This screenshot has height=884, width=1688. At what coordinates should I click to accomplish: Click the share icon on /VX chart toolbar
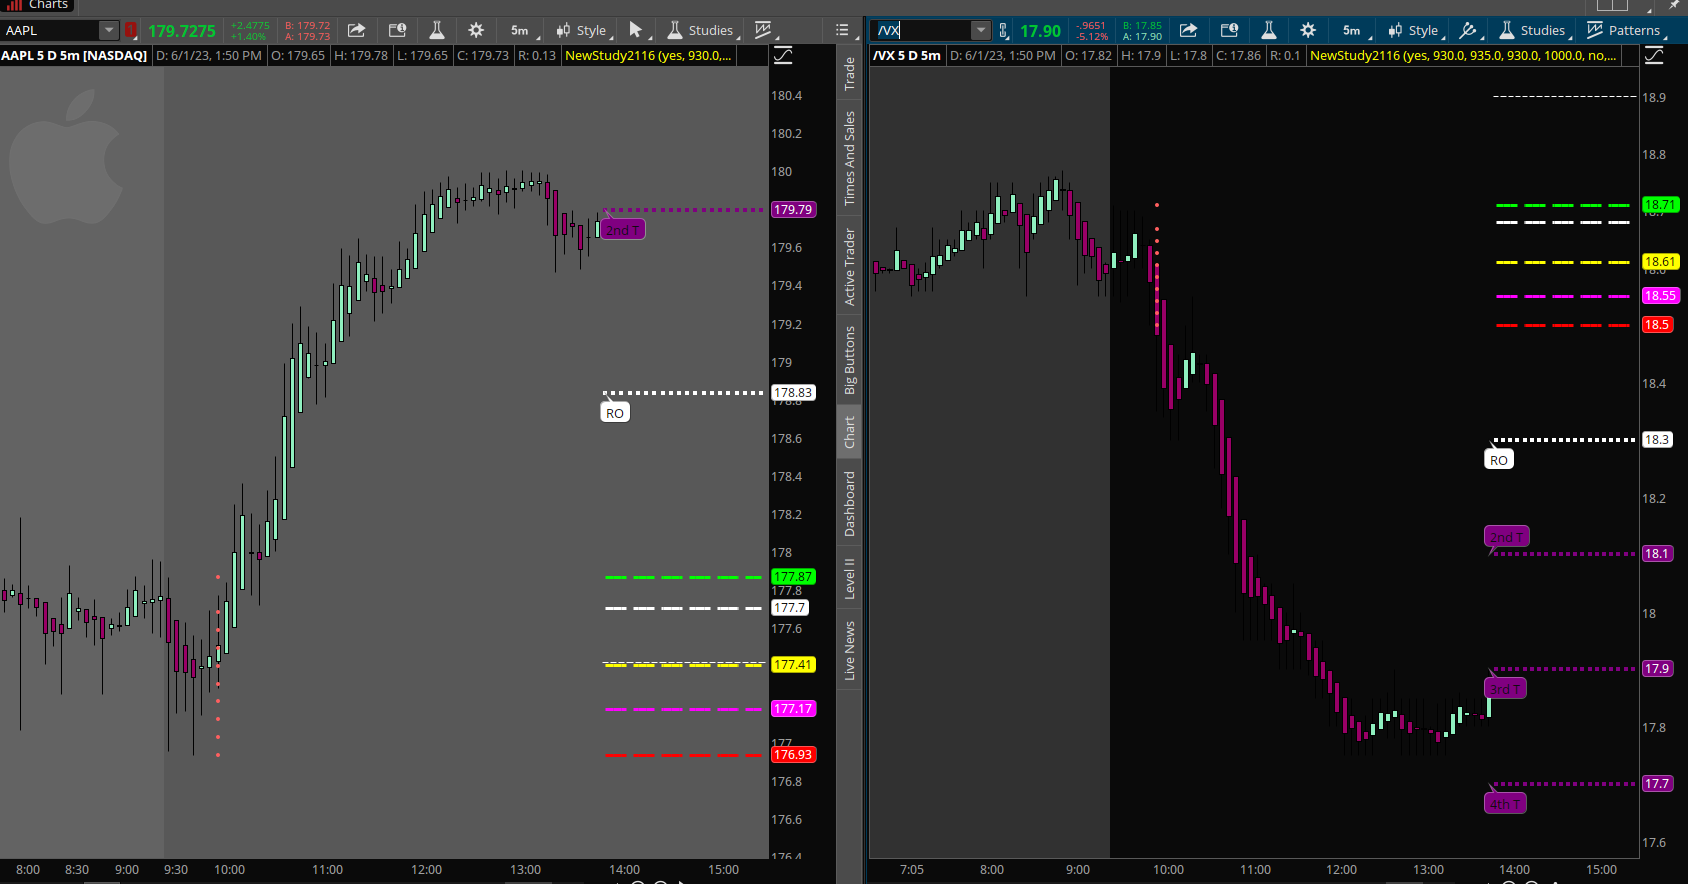[1188, 30]
